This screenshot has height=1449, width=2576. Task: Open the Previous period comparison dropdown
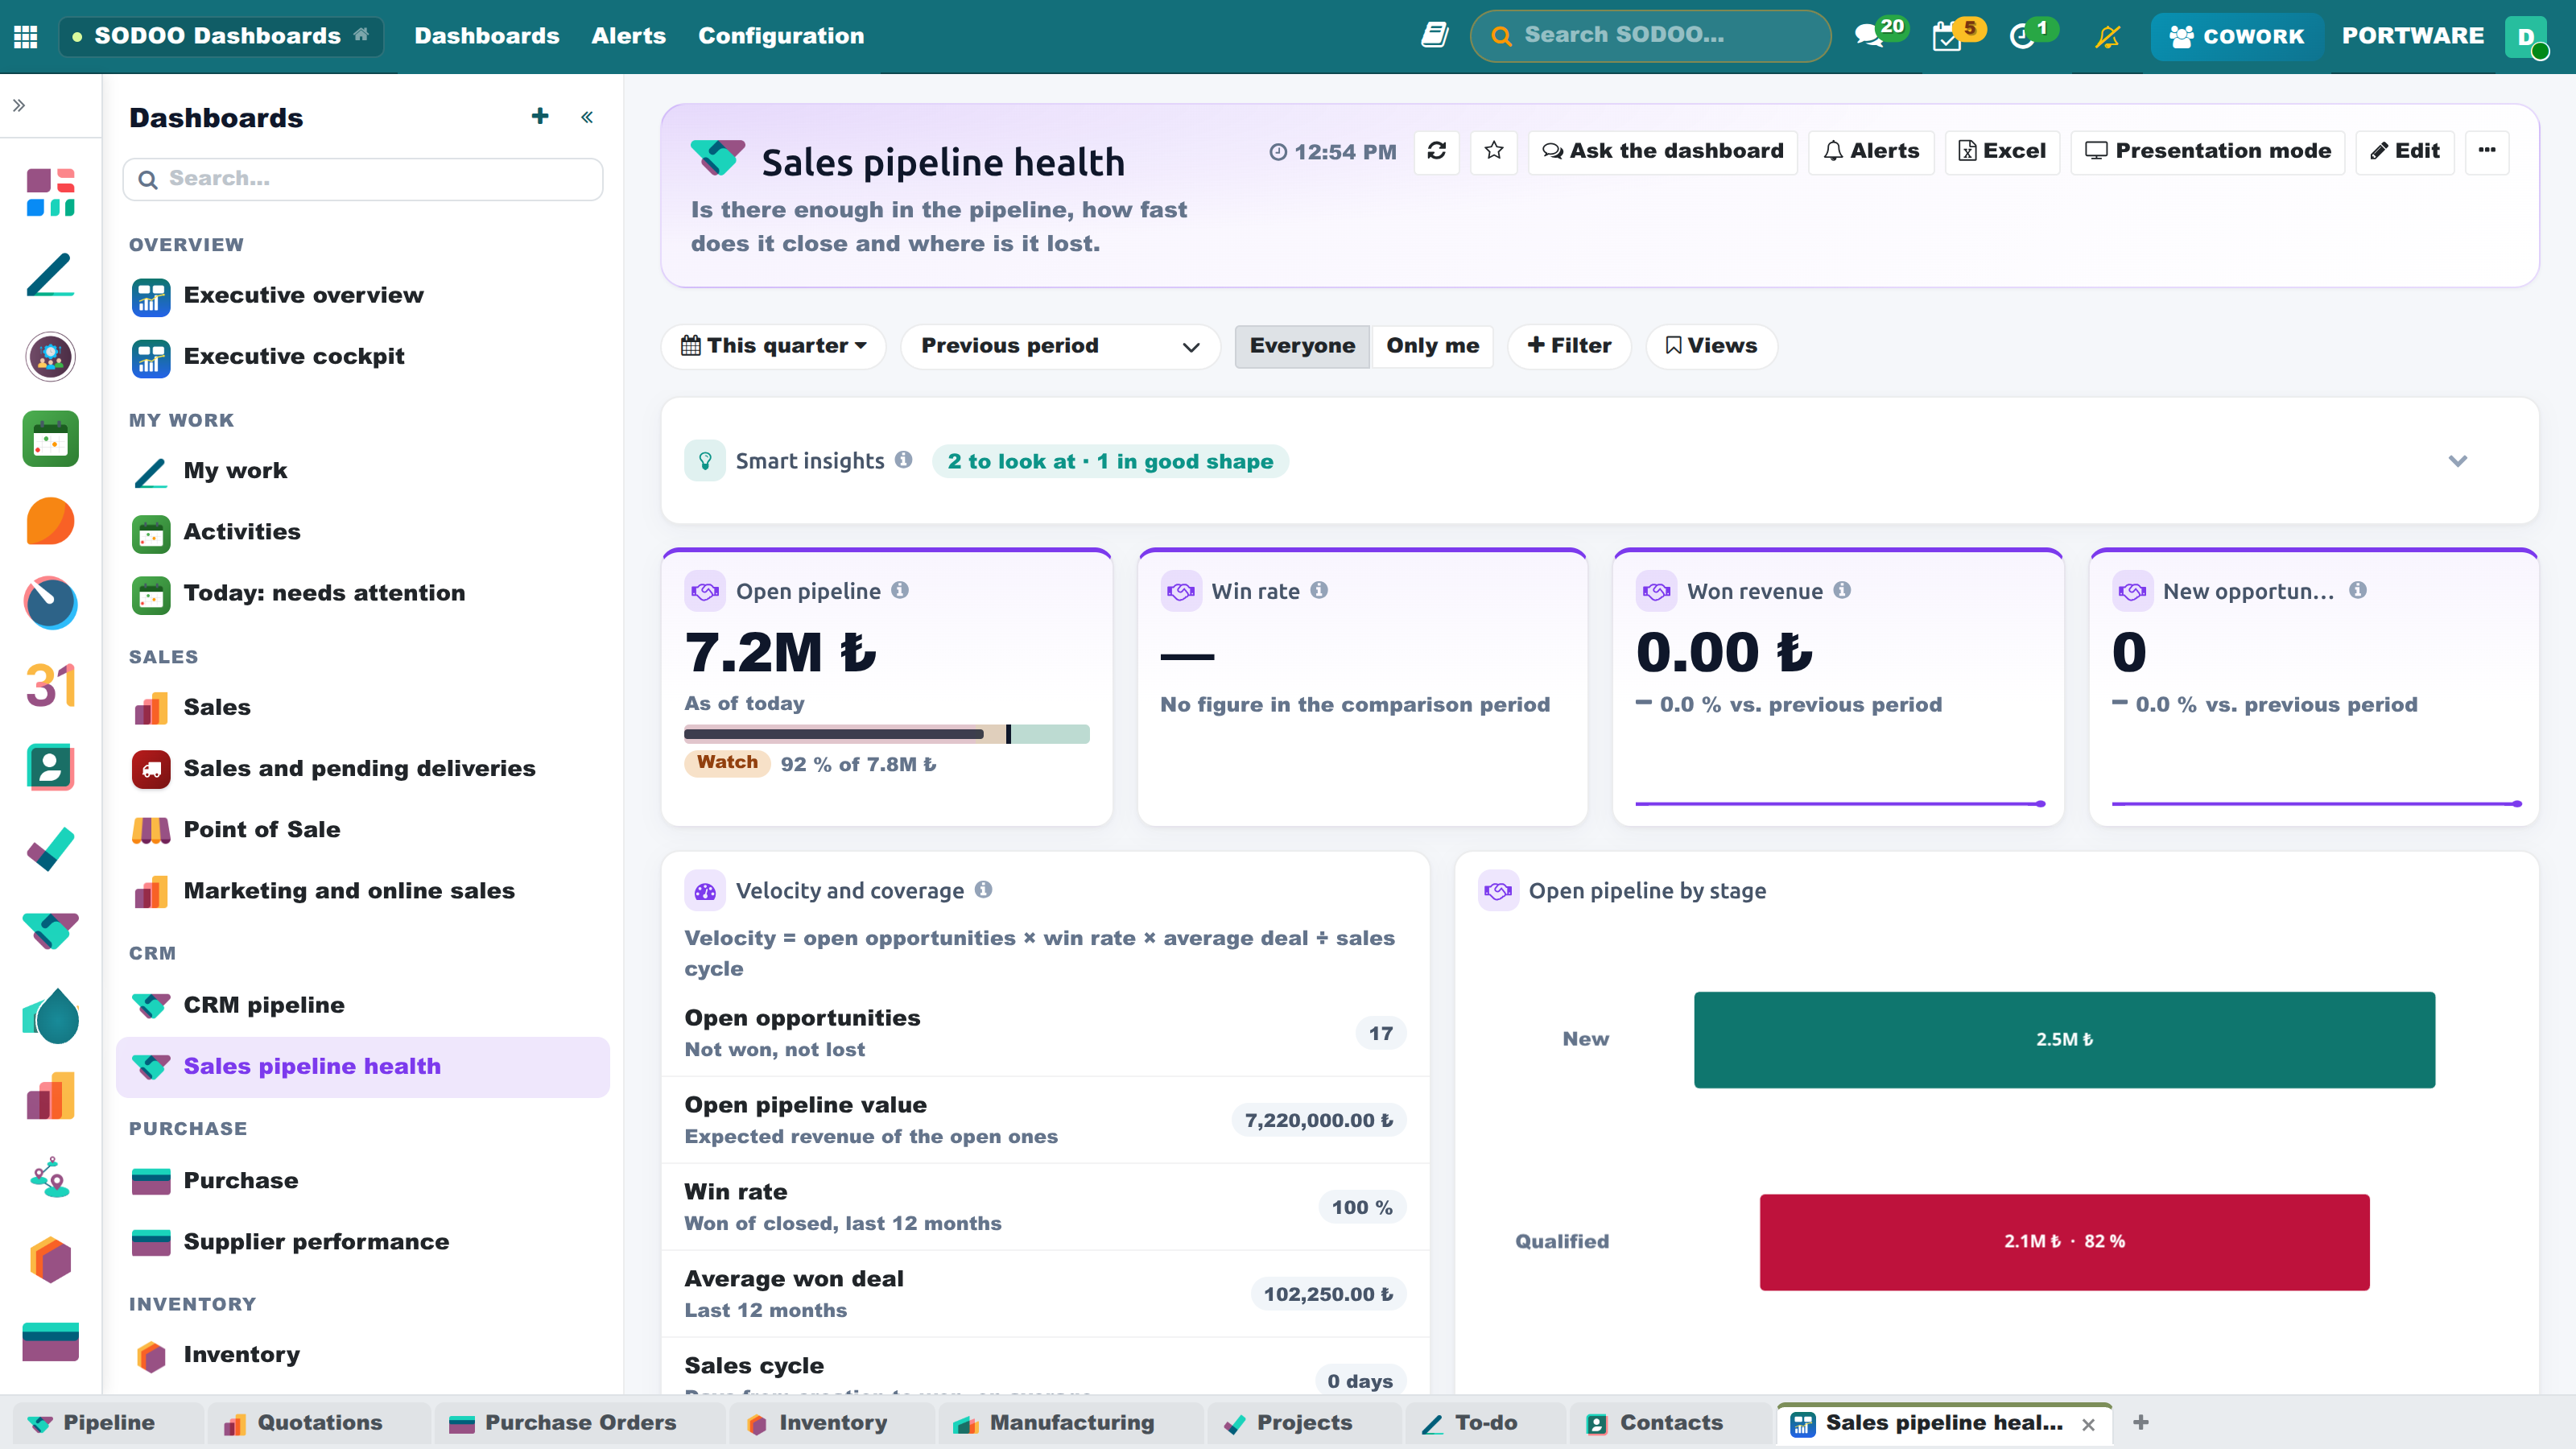[x=1059, y=346]
